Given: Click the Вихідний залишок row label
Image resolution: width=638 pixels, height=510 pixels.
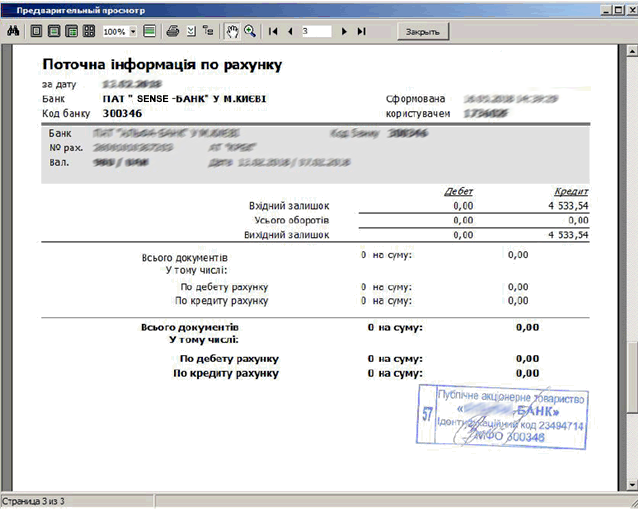Looking at the screenshot, I should click(286, 235).
